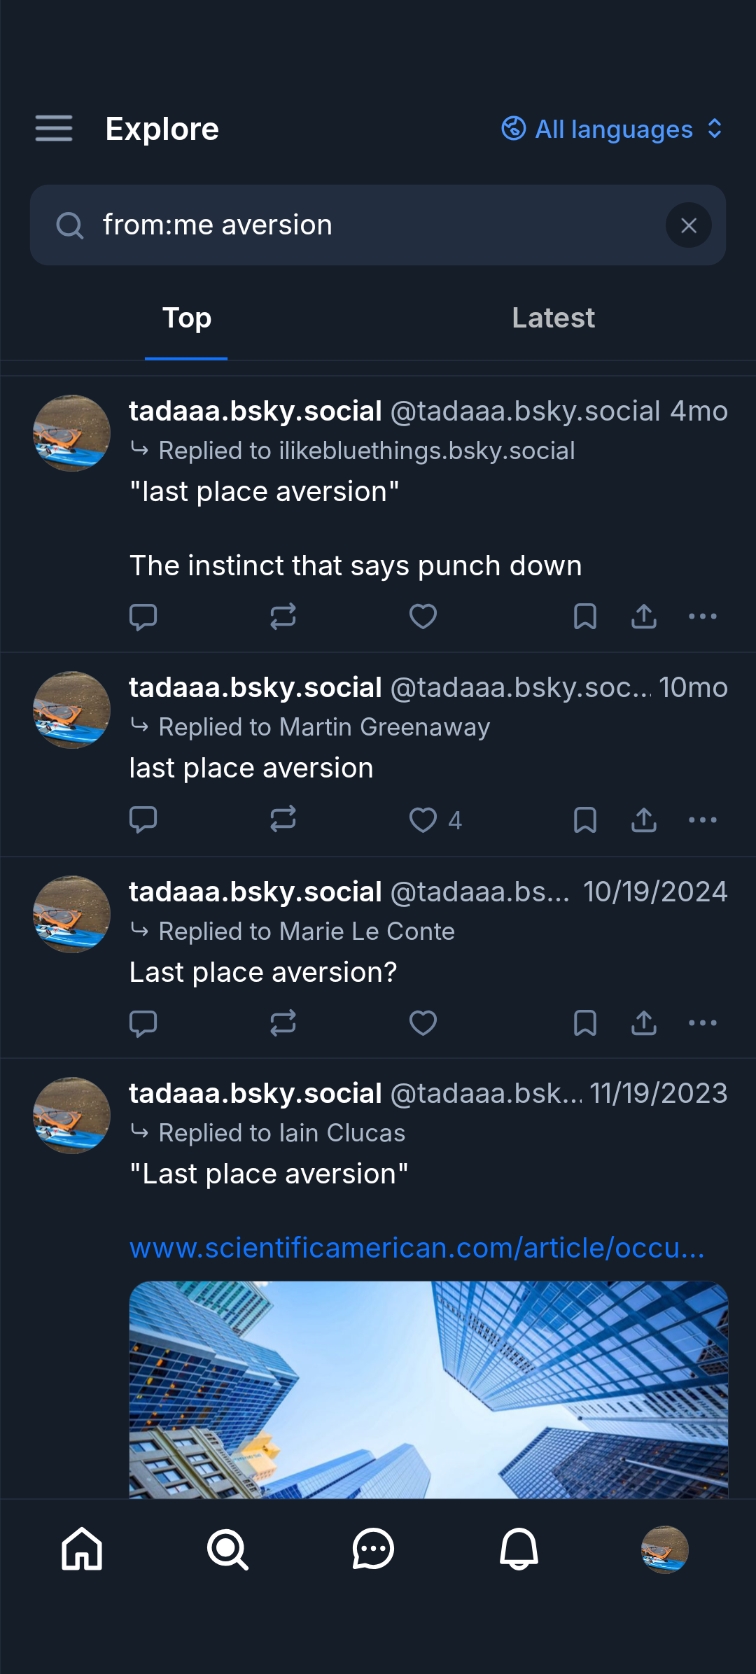Open the Chat messages
The image size is (756, 1674).
373,1550
